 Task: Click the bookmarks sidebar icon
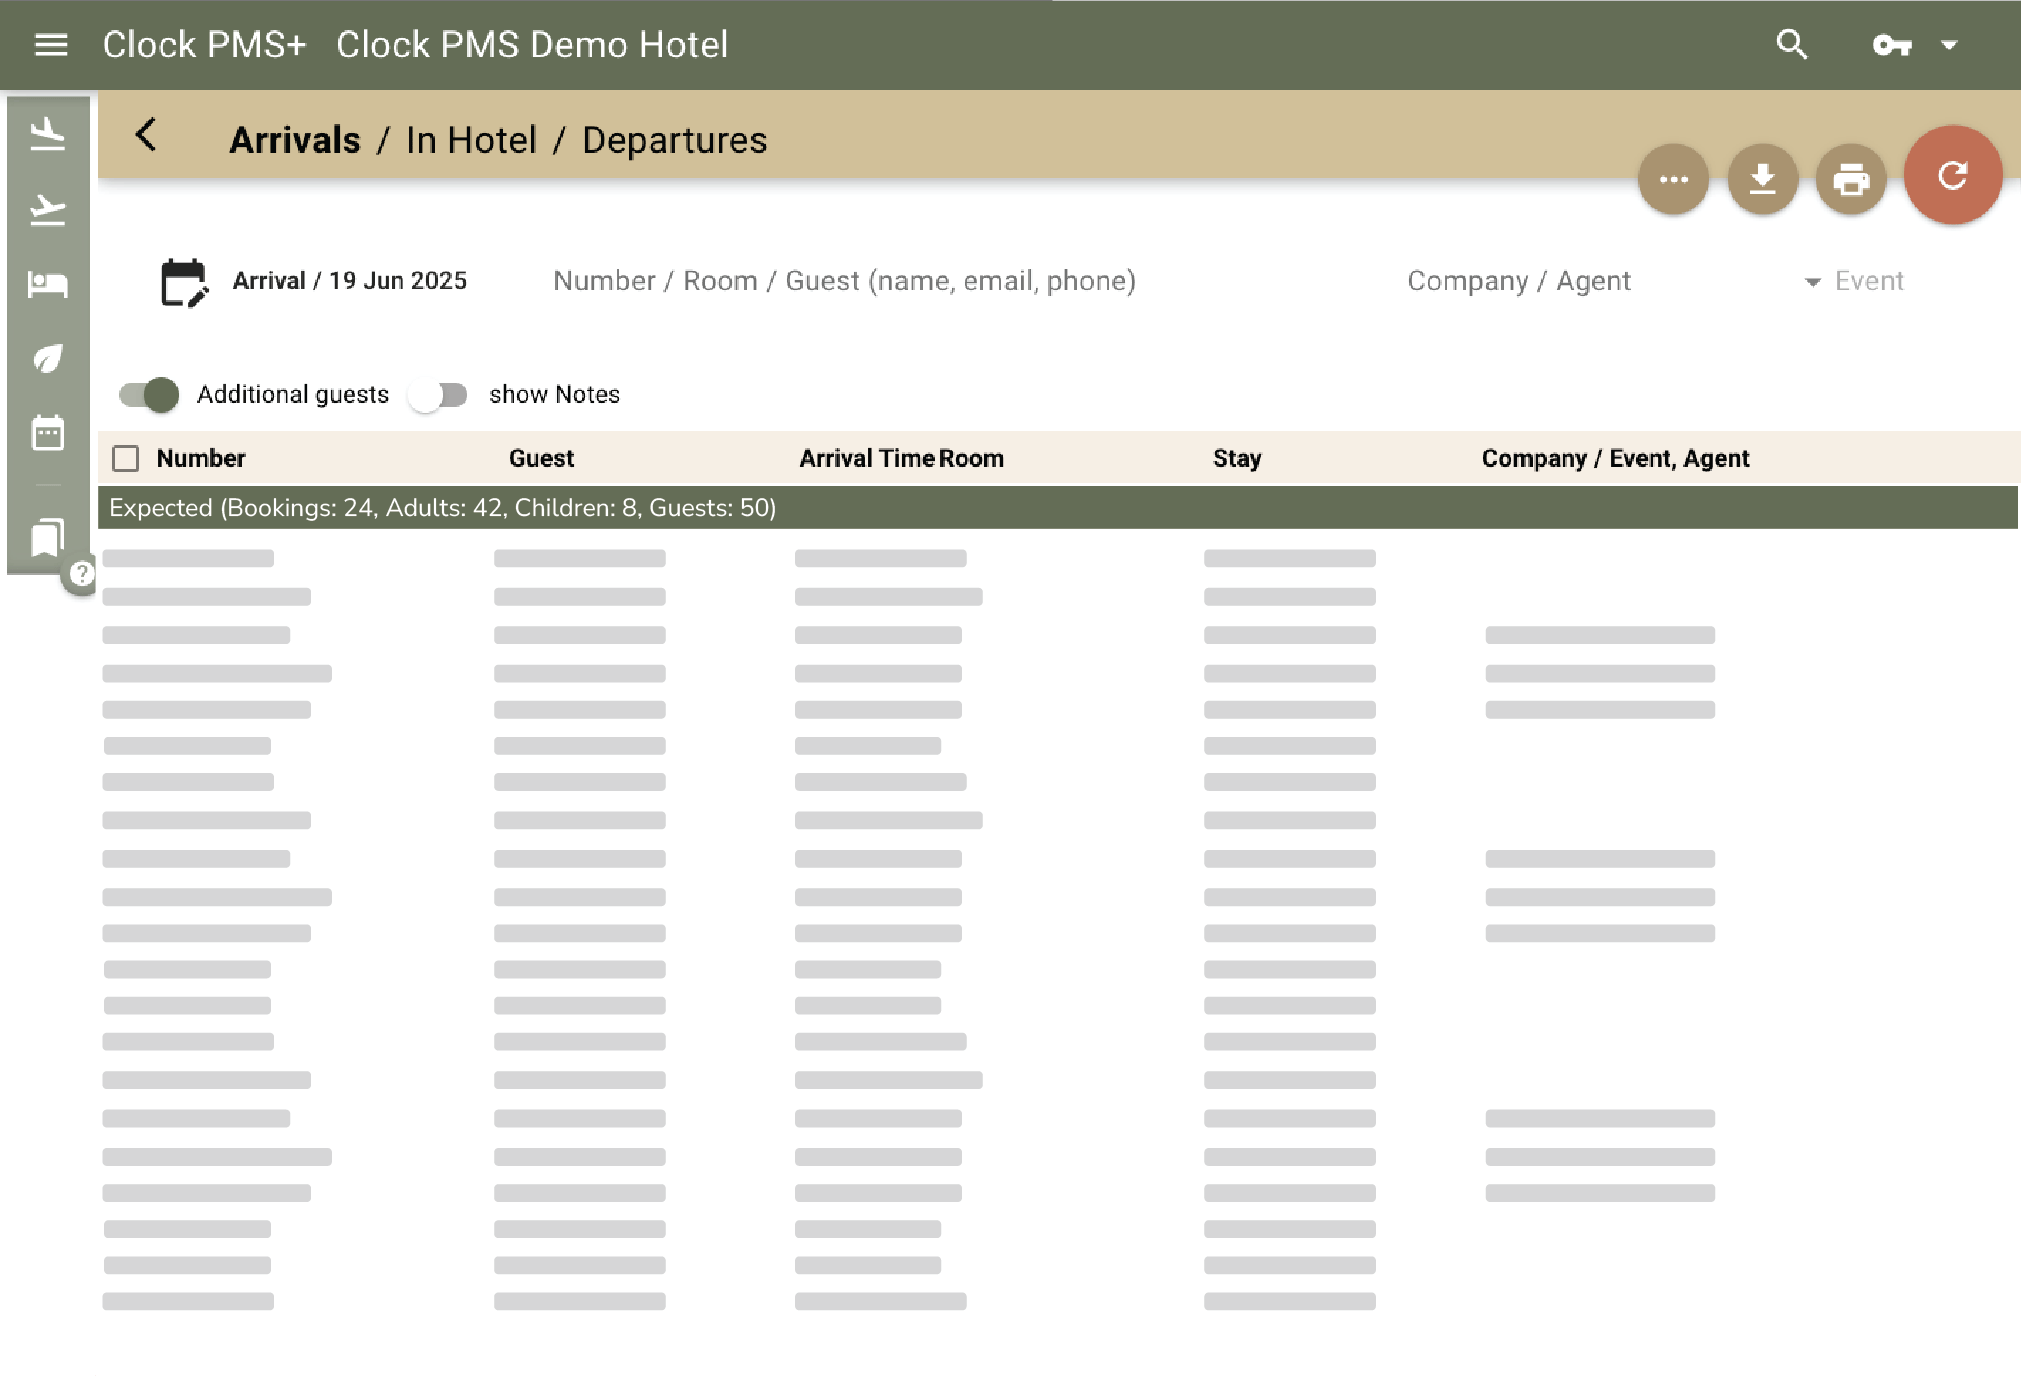pyautogui.click(x=47, y=538)
